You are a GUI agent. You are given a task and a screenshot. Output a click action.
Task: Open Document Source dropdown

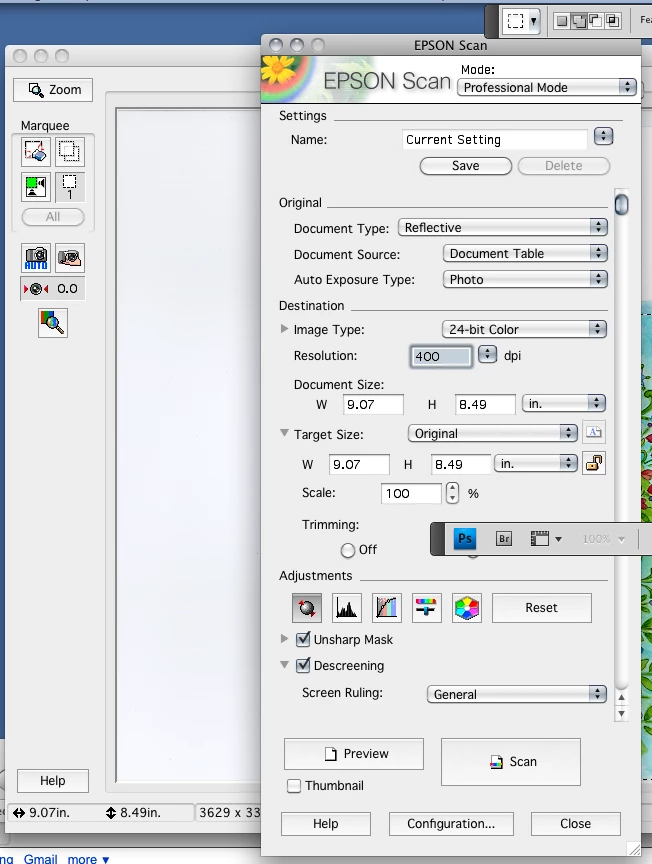pos(525,253)
